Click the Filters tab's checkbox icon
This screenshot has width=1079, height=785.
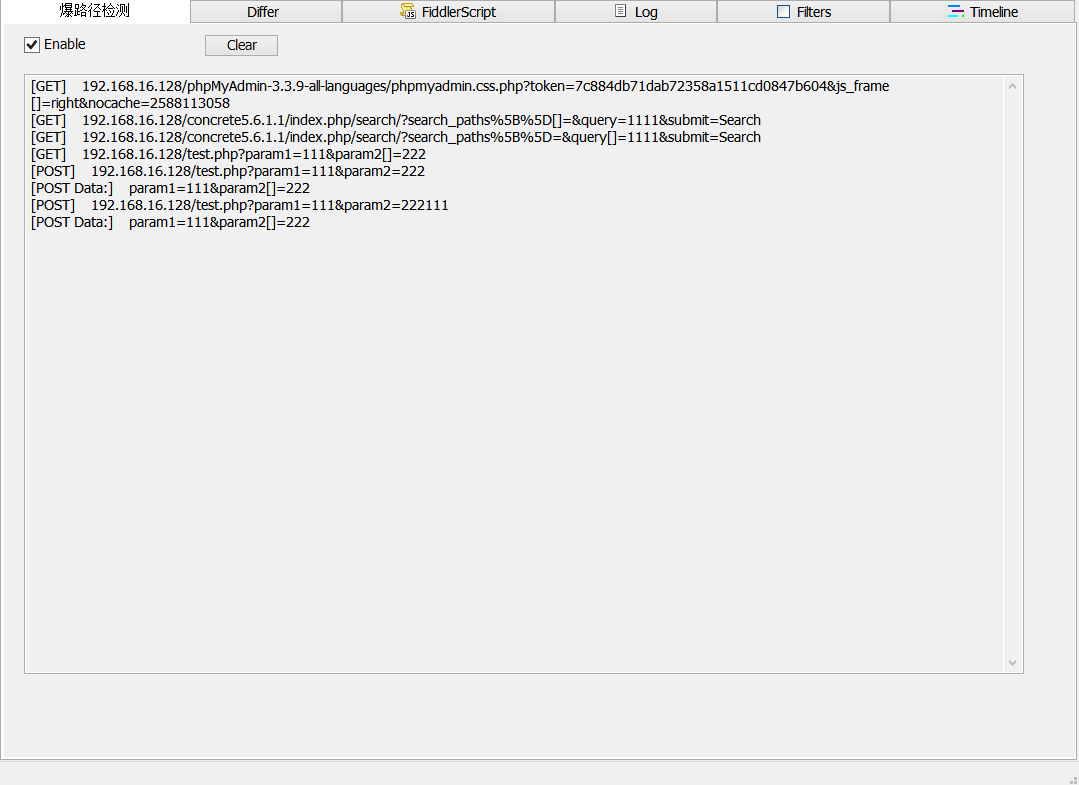tap(783, 12)
